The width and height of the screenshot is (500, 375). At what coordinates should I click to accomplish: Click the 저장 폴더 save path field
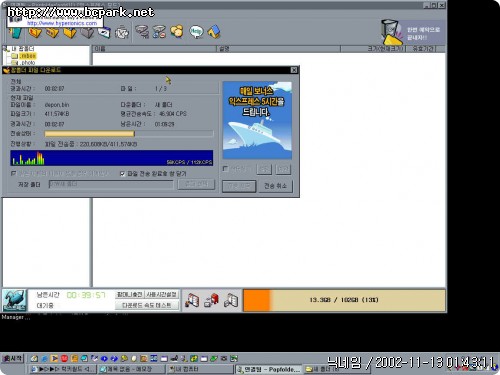(x=111, y=184)
